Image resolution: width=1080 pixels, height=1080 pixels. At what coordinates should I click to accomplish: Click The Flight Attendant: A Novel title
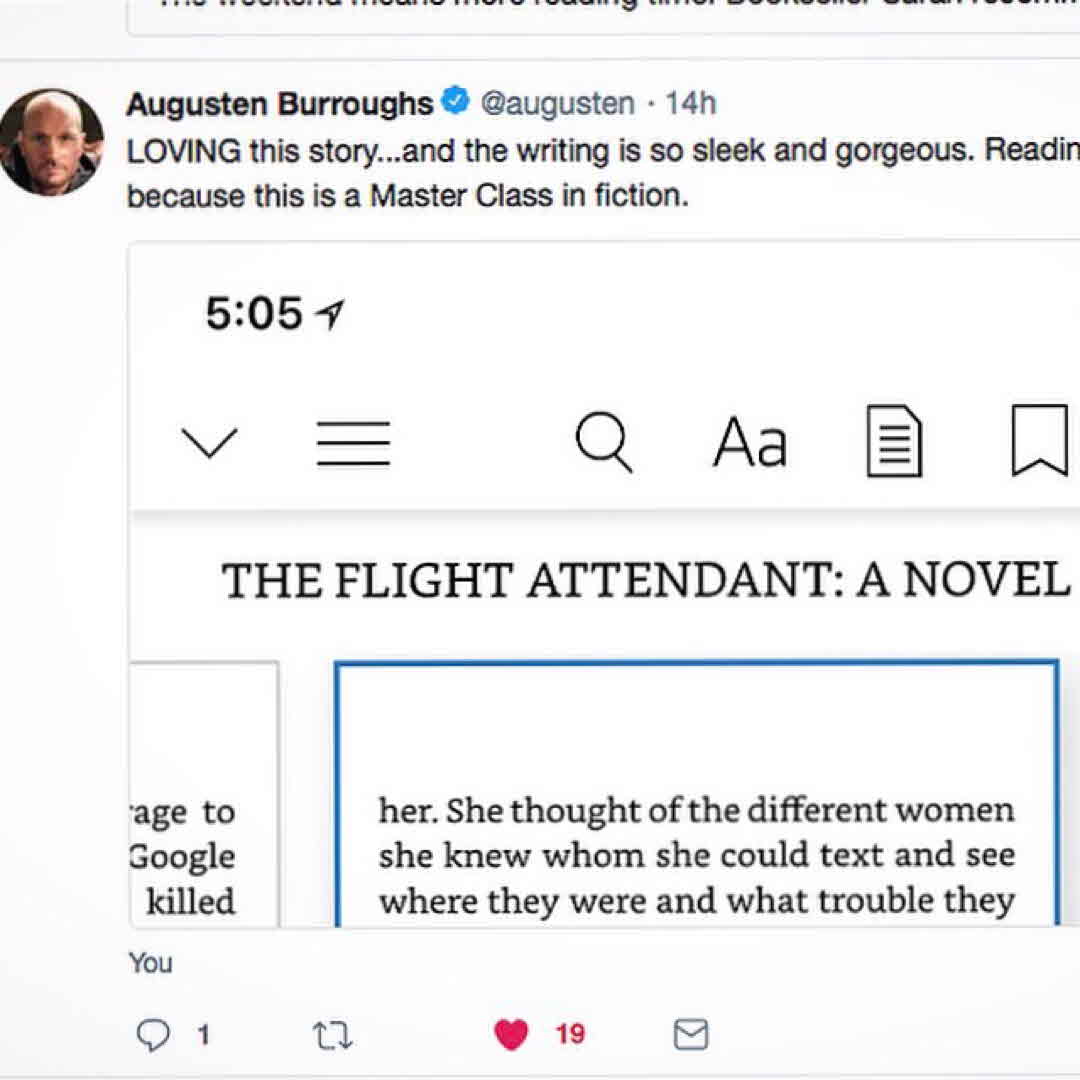pyautogui.click(x=645, y=581)
